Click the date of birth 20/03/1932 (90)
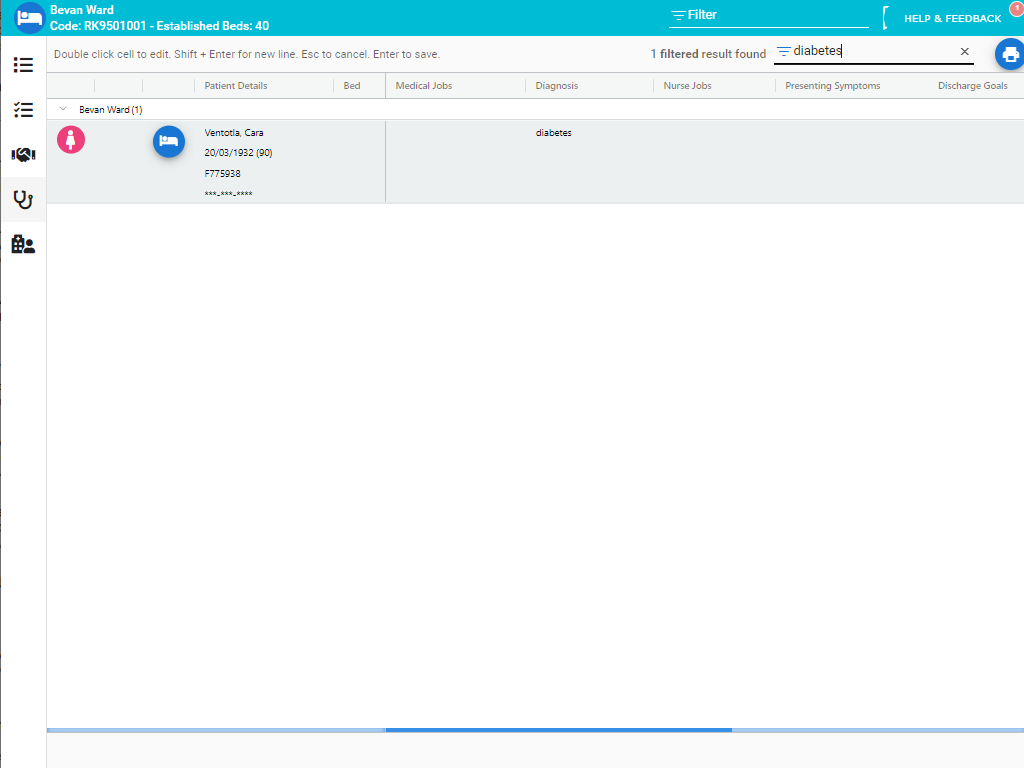 238,153
